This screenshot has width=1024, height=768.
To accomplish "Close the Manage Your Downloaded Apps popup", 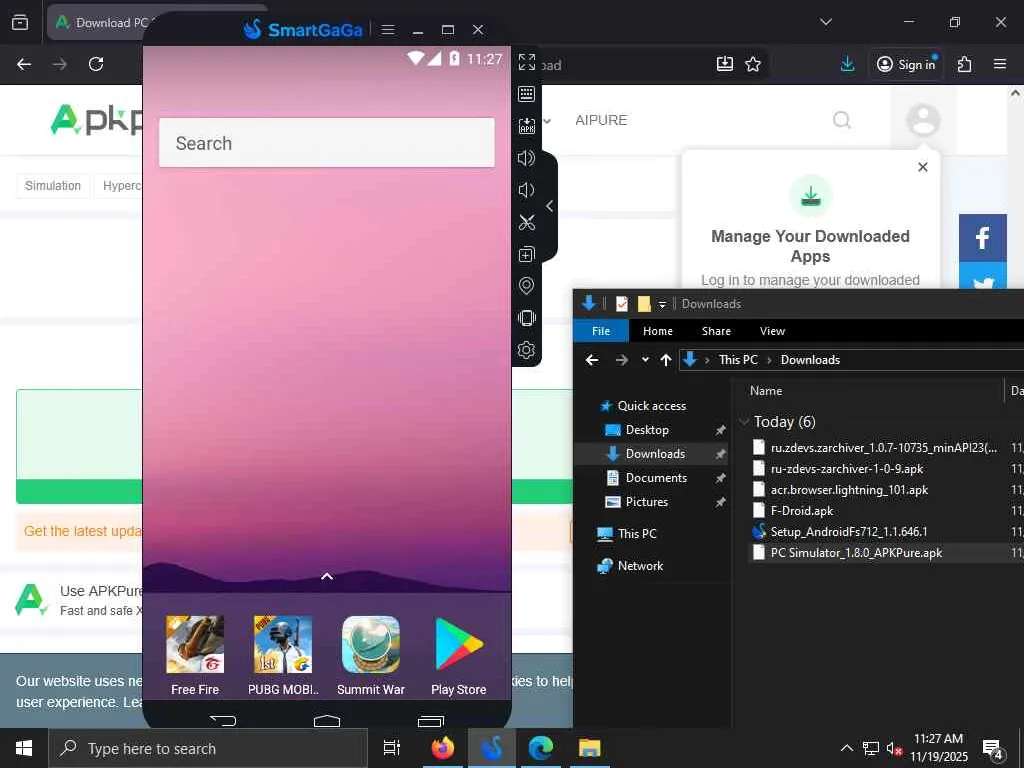I will pos(923,167).
